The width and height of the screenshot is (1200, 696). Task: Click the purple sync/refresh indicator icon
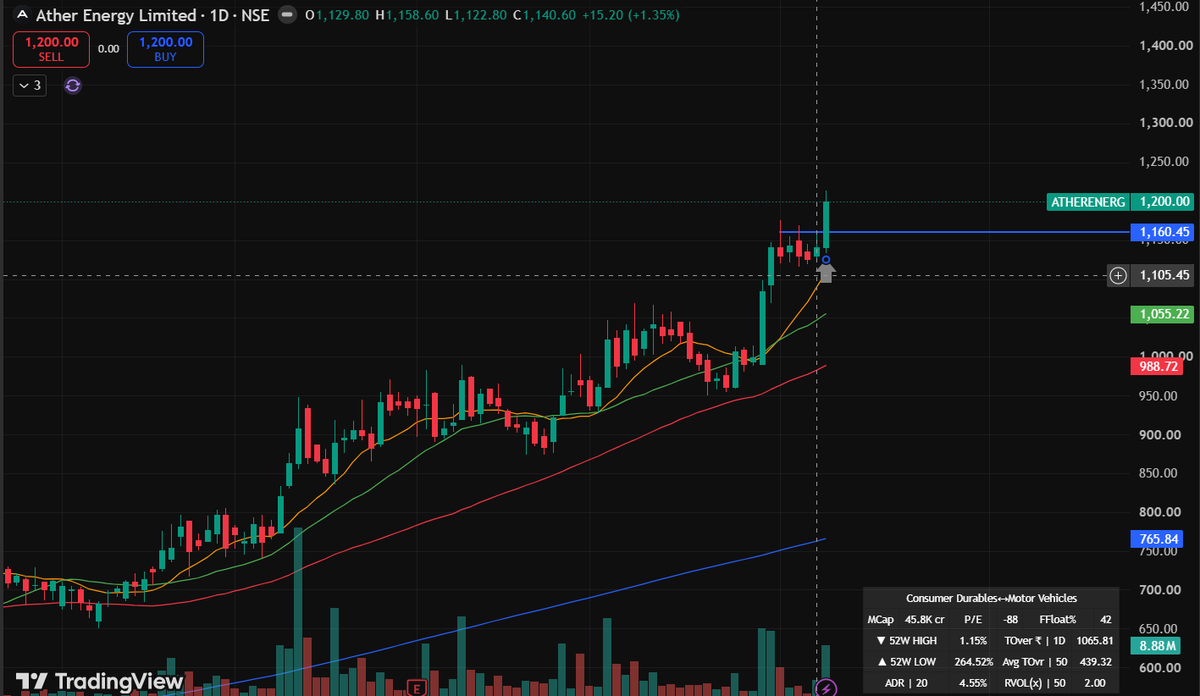[x=72, y=86]
